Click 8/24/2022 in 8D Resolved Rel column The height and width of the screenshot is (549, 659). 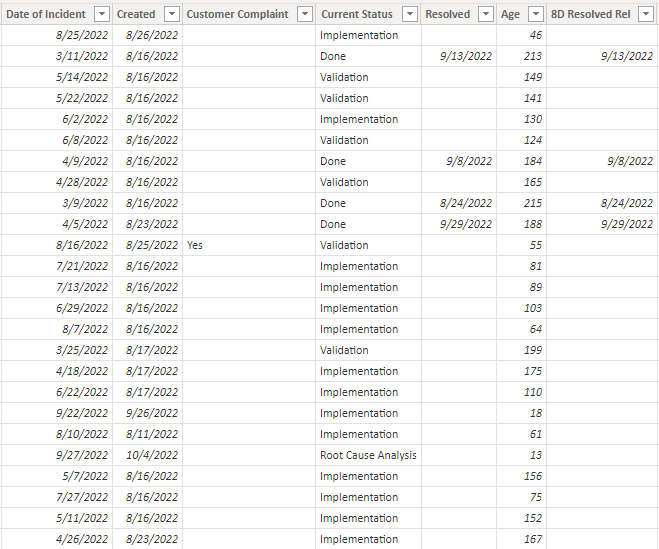(x=602, y=203)
